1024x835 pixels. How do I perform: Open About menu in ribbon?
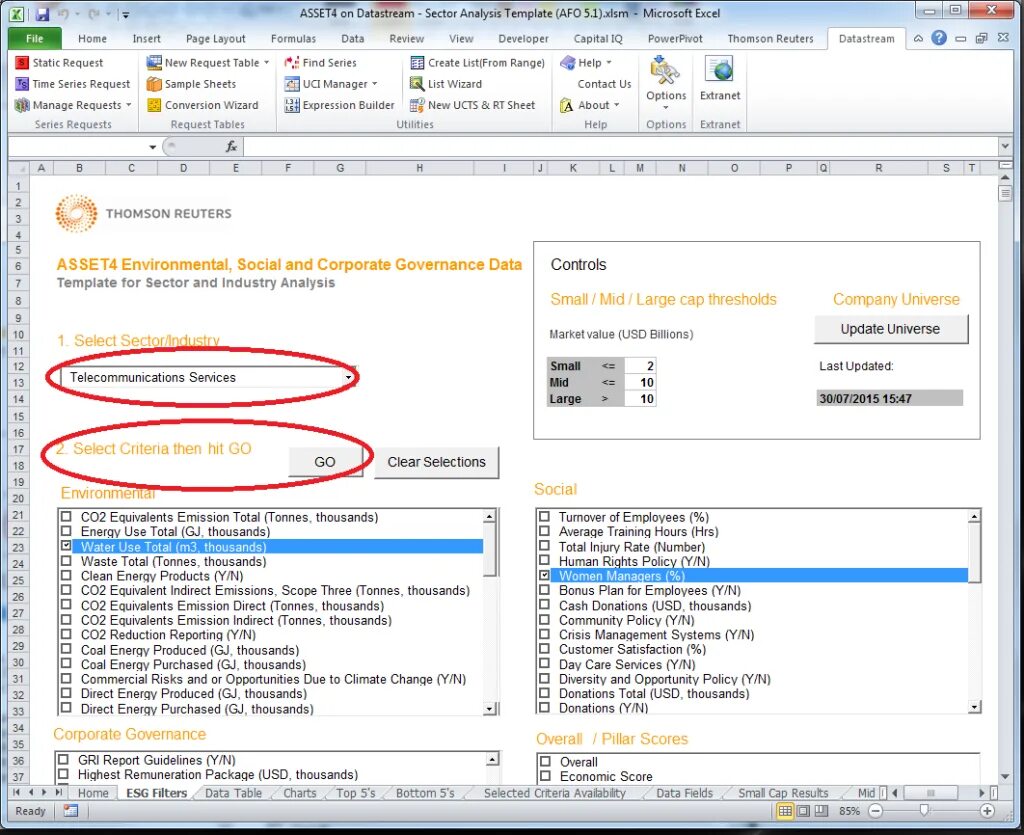pyautogui.click(x=590, y=105)
